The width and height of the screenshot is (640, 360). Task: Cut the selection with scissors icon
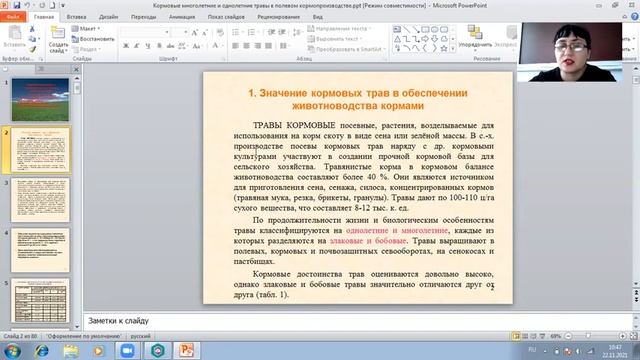32,29
